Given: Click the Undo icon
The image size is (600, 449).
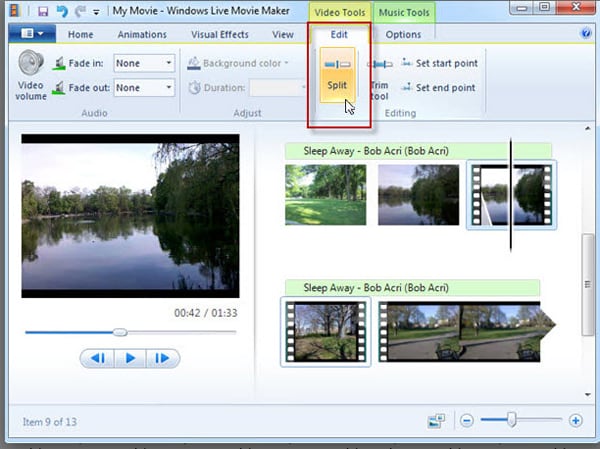Looking at the screenshot, I should (x=62, y=11).
